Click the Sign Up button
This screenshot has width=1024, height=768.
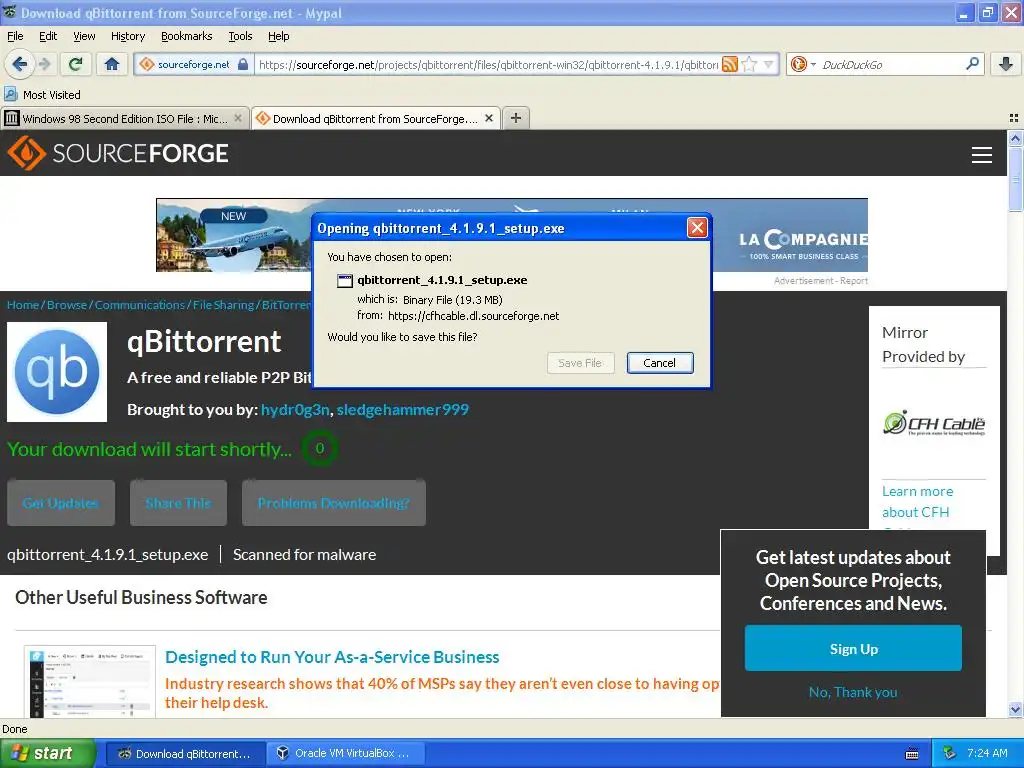point(853,648)
